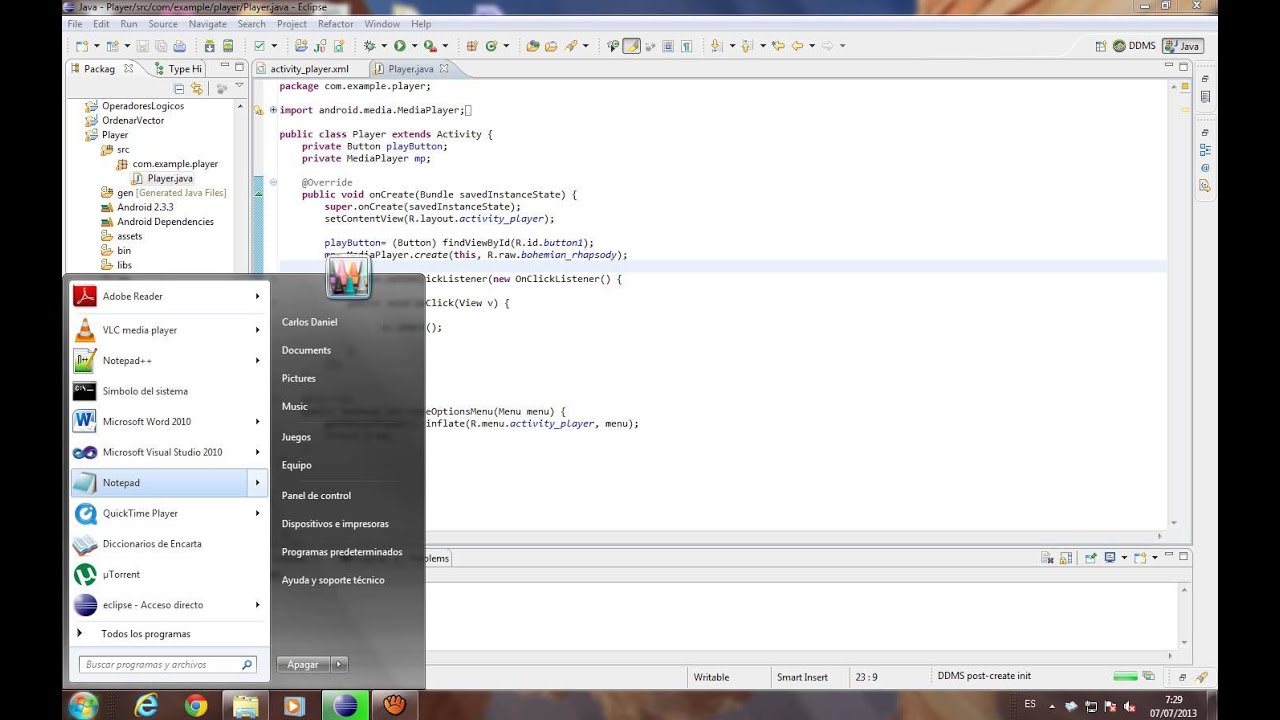The height and width of the screenshot is (720, 1280).
Task: Open Panel de control link
Action: tap(316, 495)
